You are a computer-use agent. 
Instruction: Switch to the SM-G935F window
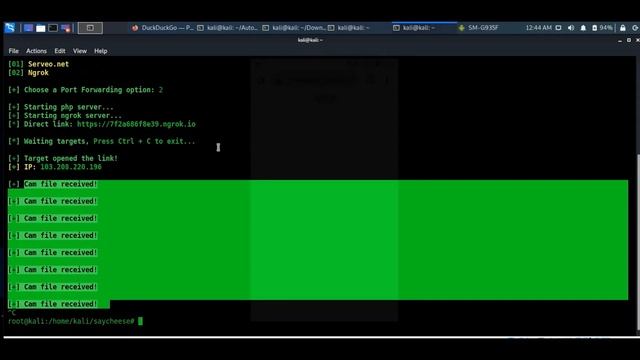[478, 28]
